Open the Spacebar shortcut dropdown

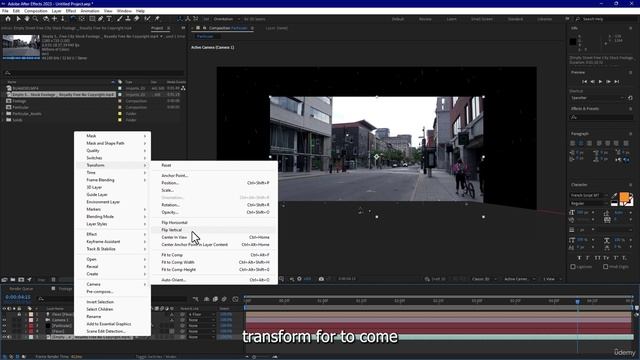pos(597,98)
